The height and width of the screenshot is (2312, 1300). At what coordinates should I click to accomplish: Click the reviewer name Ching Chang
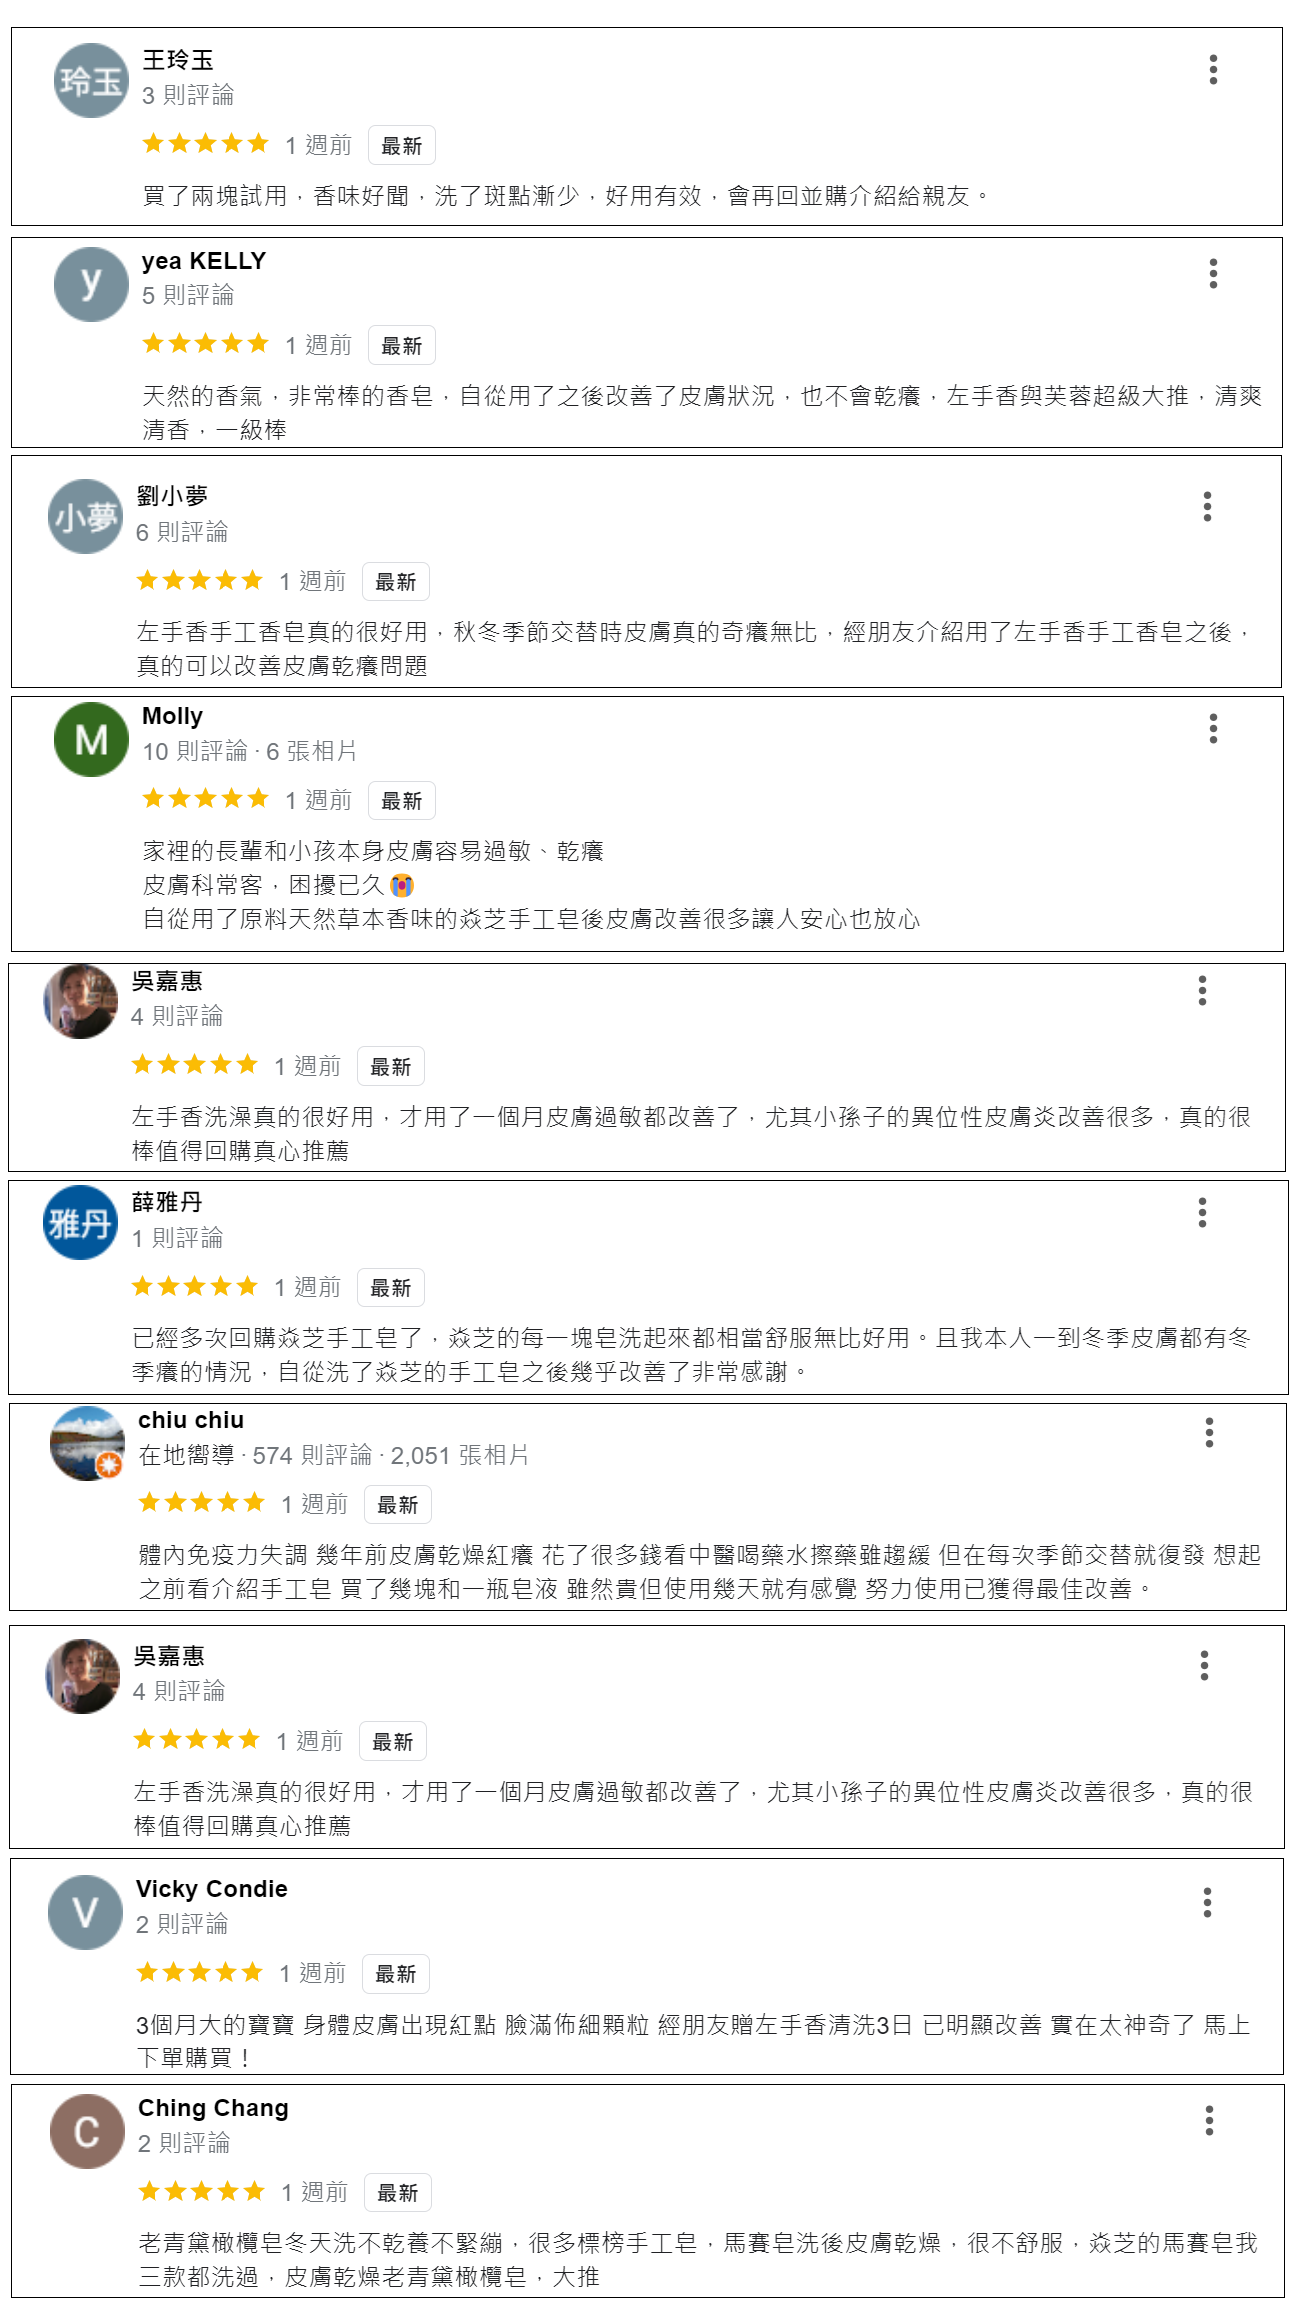point(213,2108)
